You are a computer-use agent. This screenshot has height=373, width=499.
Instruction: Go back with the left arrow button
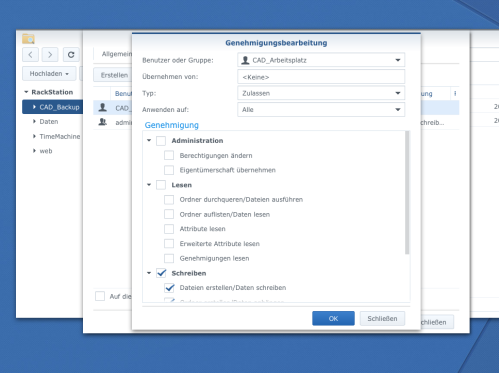pos(31,54)
